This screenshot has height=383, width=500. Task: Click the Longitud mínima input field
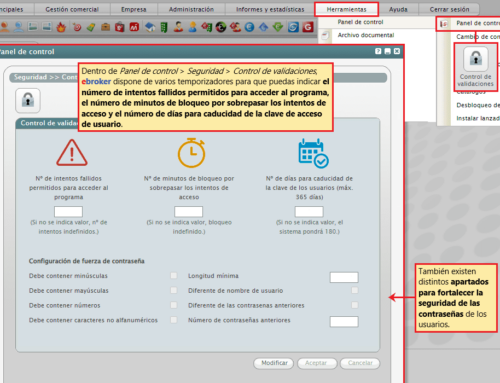tap(344, 277)
